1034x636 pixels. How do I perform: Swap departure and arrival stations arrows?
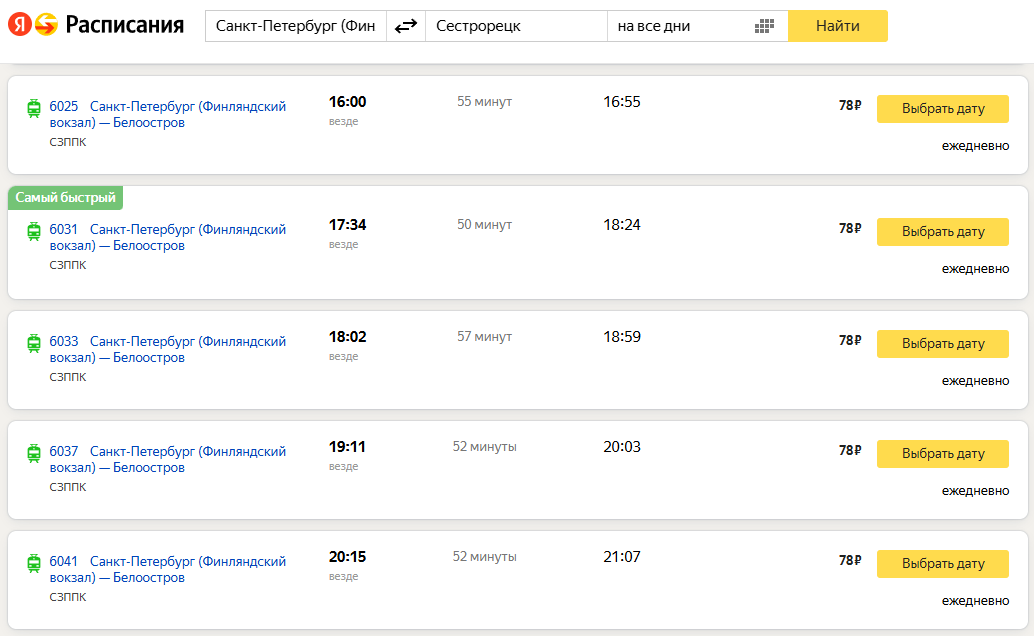pos(405,26)
